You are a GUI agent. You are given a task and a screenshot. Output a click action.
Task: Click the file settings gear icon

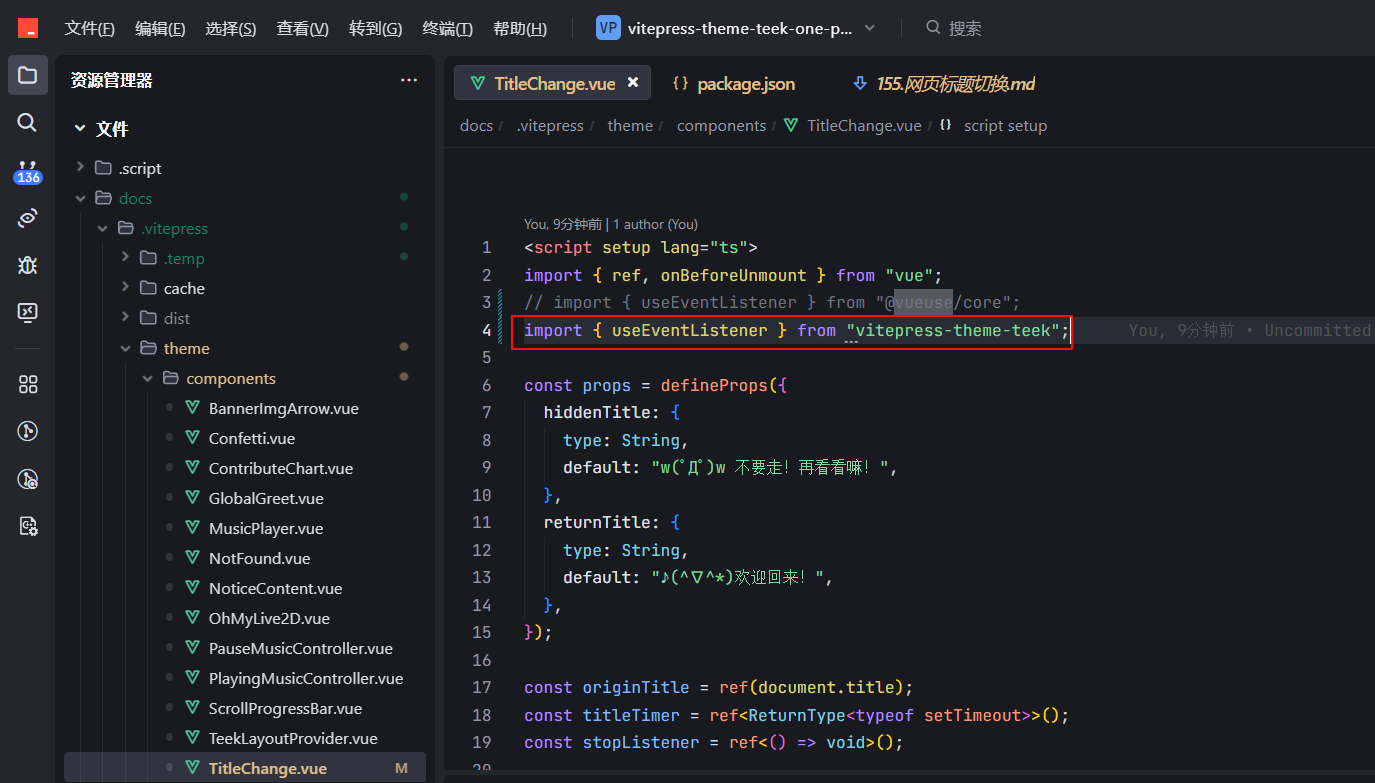coord(28,526)
